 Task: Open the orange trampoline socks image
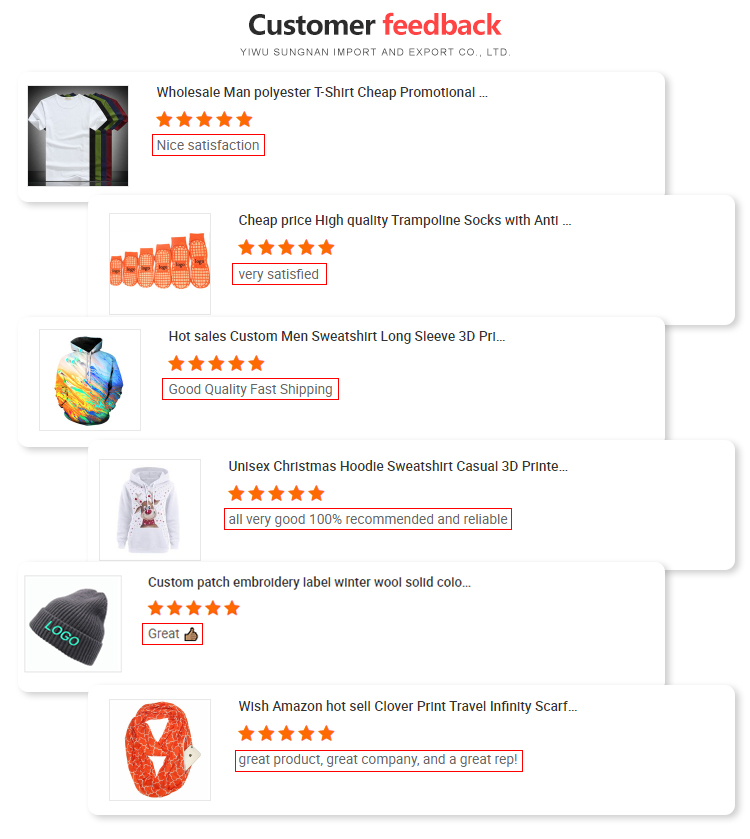(160, 264)
